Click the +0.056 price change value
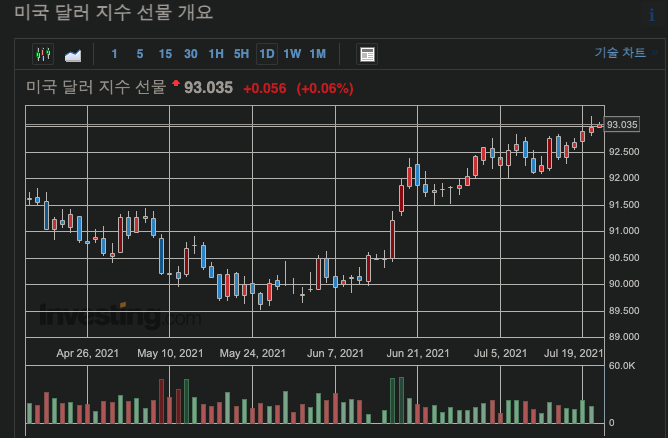The image size is (668, 438). [265, 88]
